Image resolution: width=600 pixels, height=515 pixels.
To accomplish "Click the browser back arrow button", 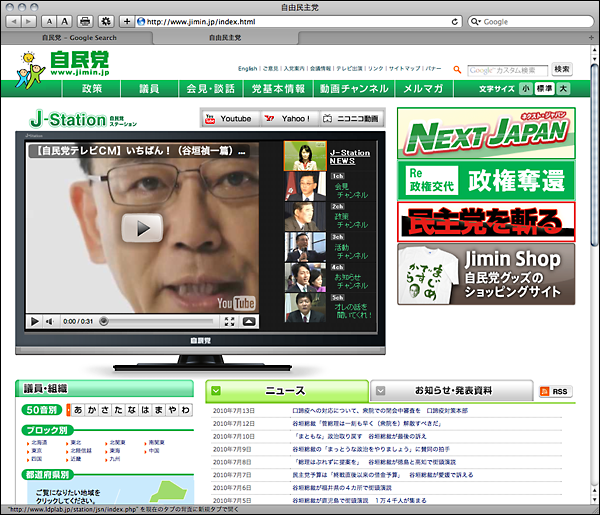I will click(x=12, y=21).
